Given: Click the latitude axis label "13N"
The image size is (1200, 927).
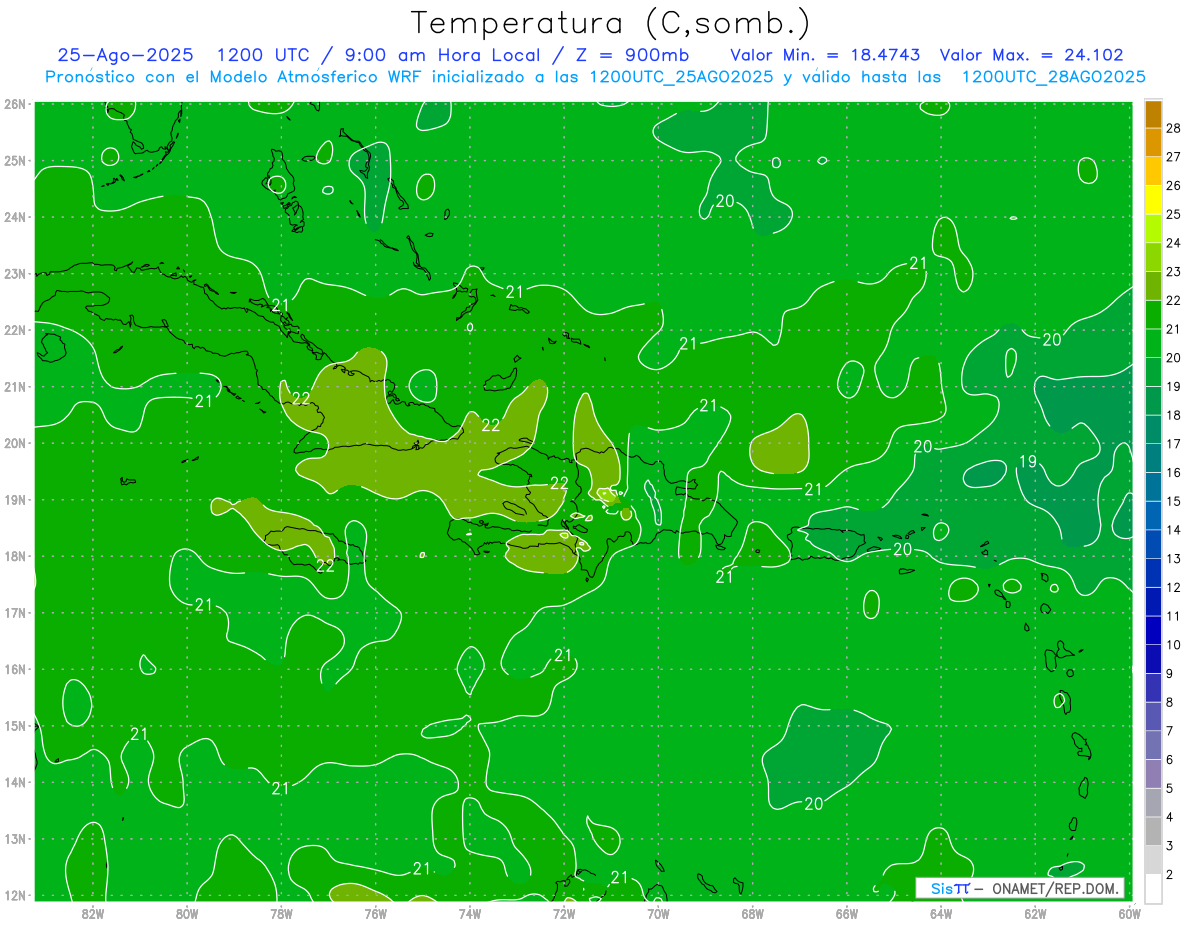Looking at the screenshot, I should 15,838.
